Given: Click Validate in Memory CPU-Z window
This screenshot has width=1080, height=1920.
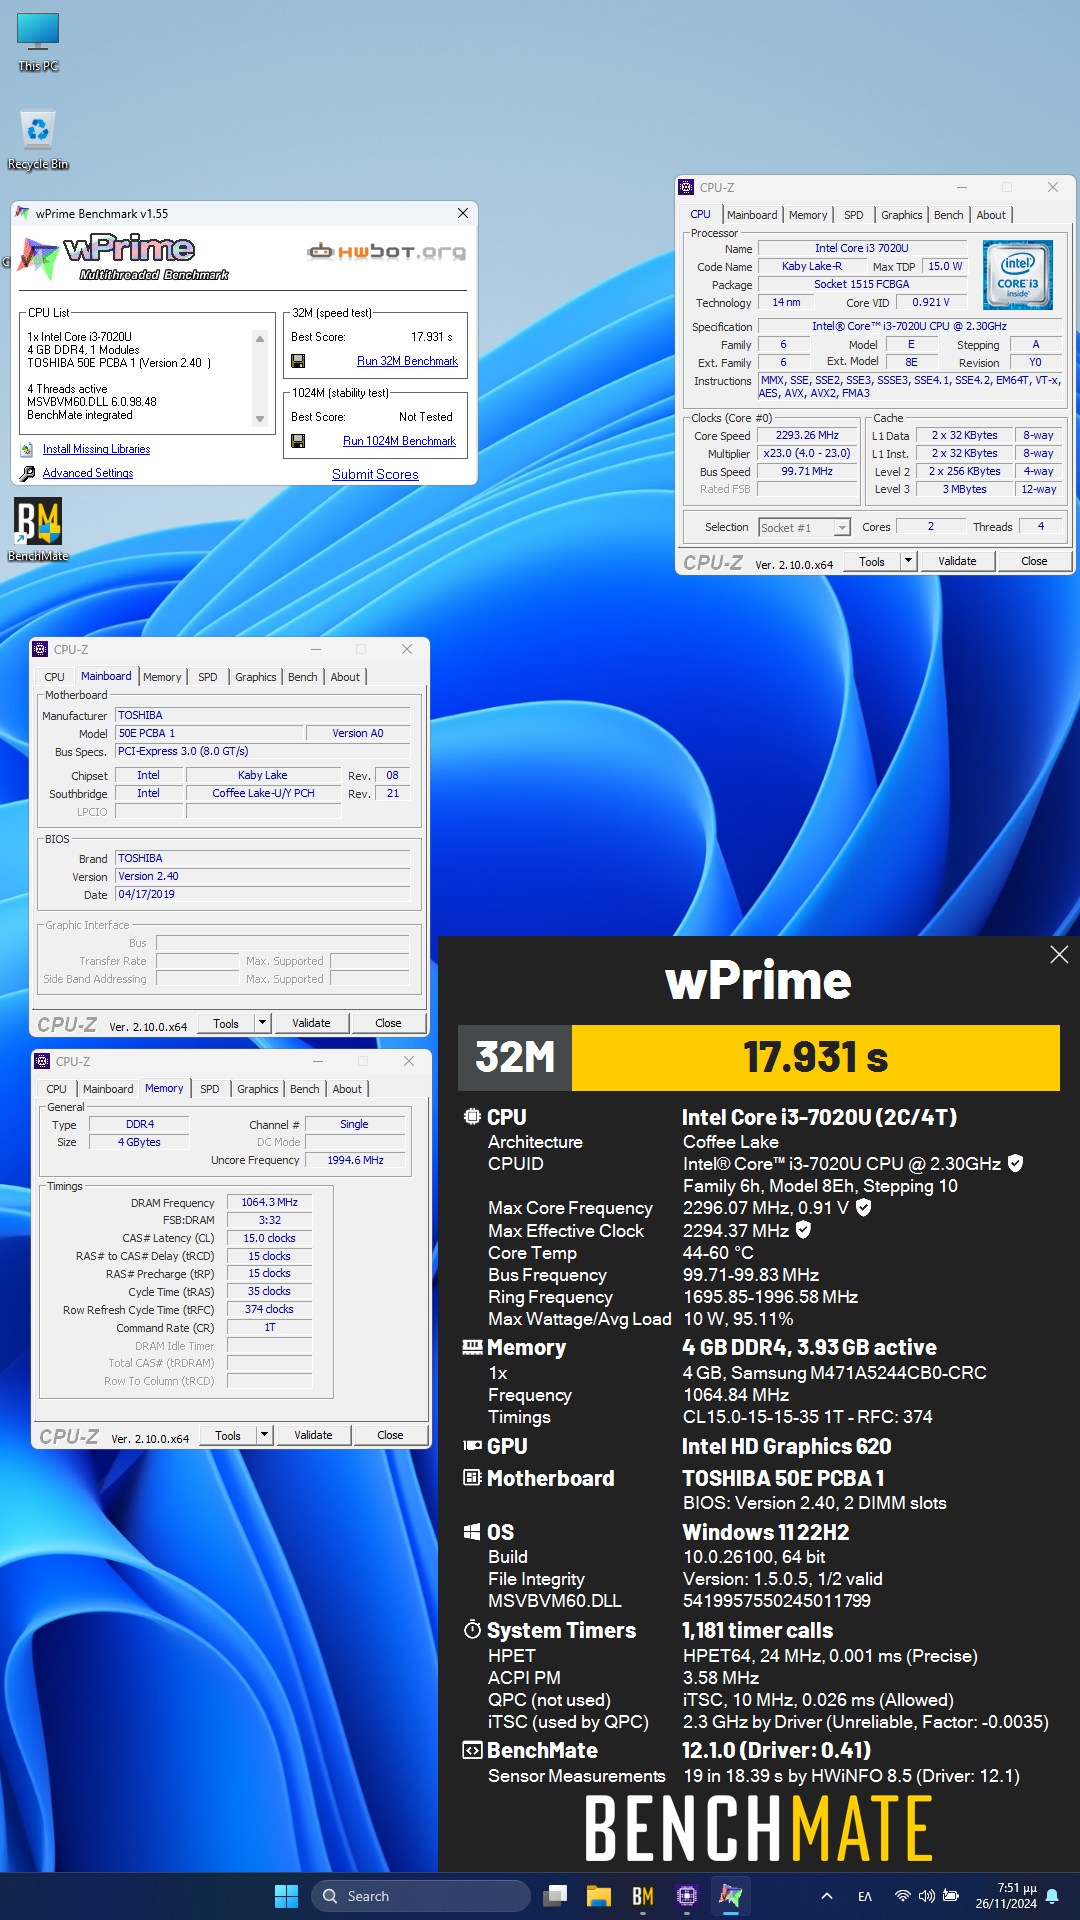Looking at the screenshot, I should coord(313,1435).
